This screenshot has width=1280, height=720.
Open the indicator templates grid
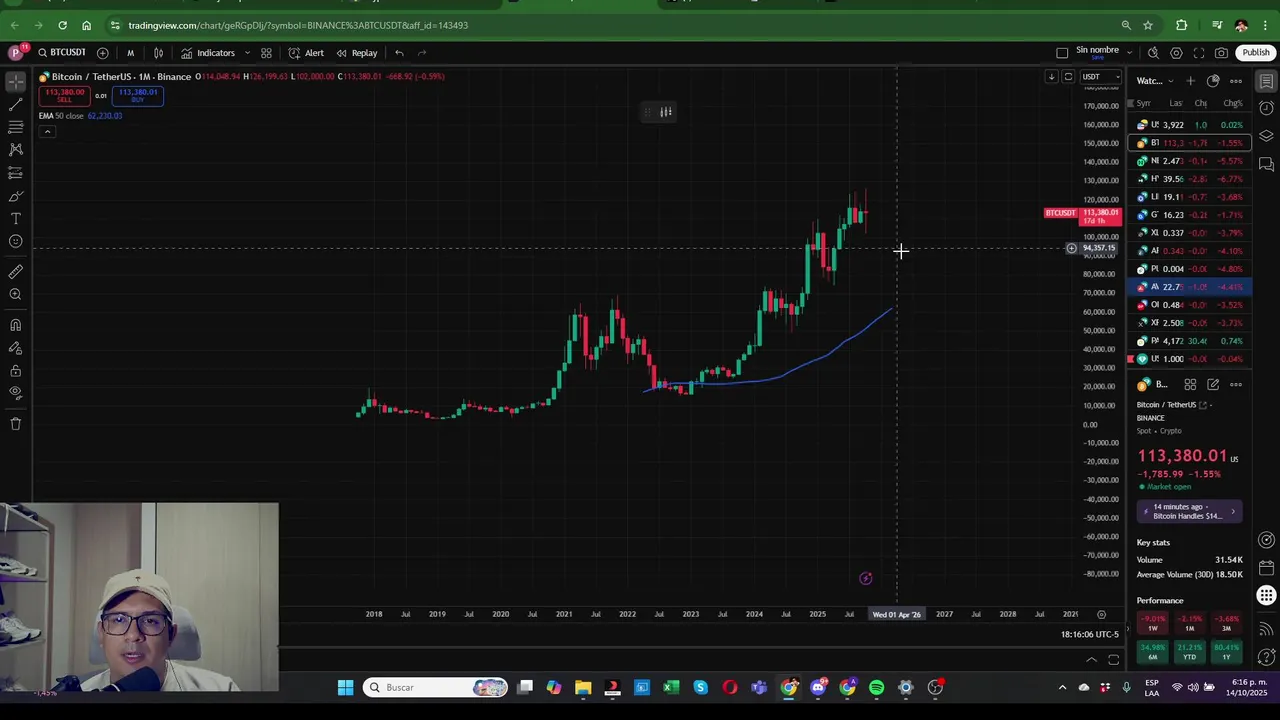click(x=266, y=53)
